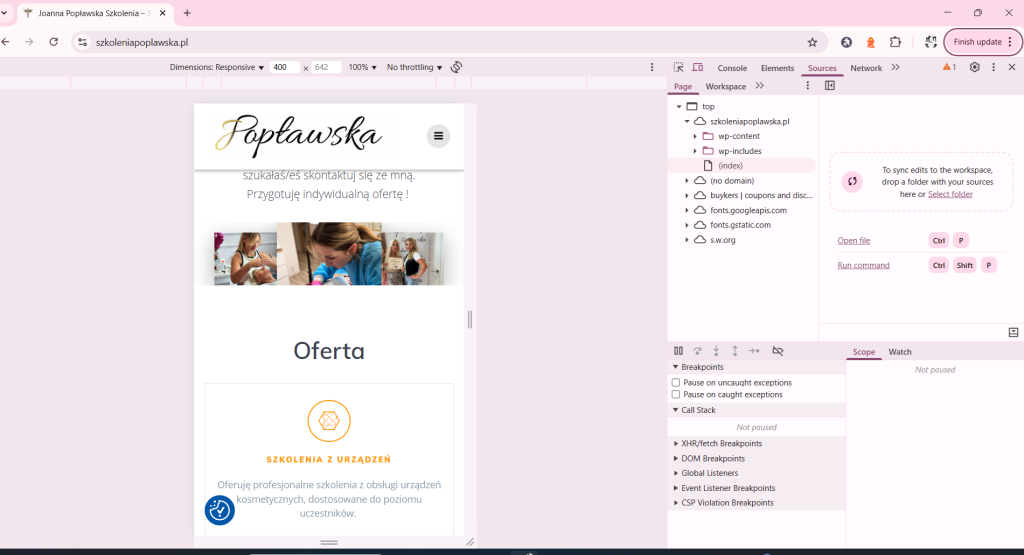1024x555 pixels.
Task: Go back to previous page
Action: 6,42
